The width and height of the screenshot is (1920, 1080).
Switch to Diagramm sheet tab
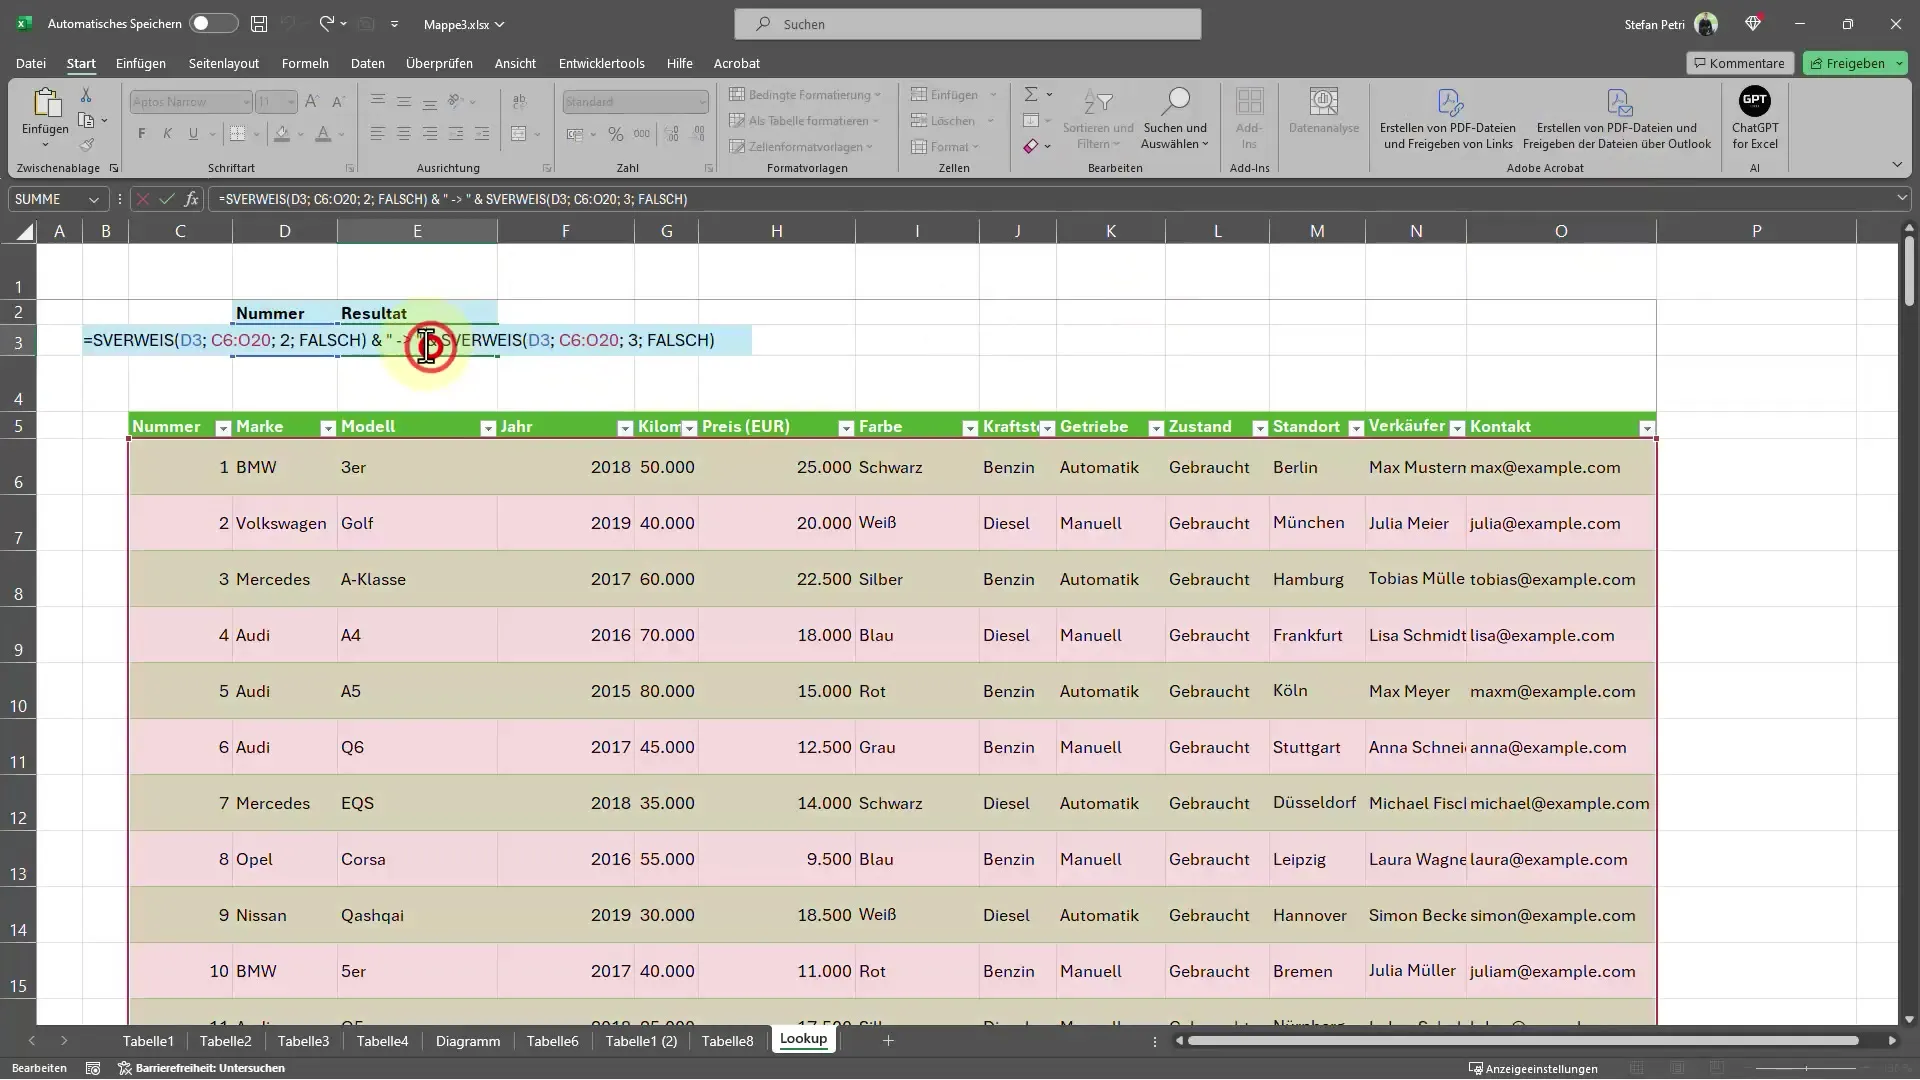tap(468, 1041)
